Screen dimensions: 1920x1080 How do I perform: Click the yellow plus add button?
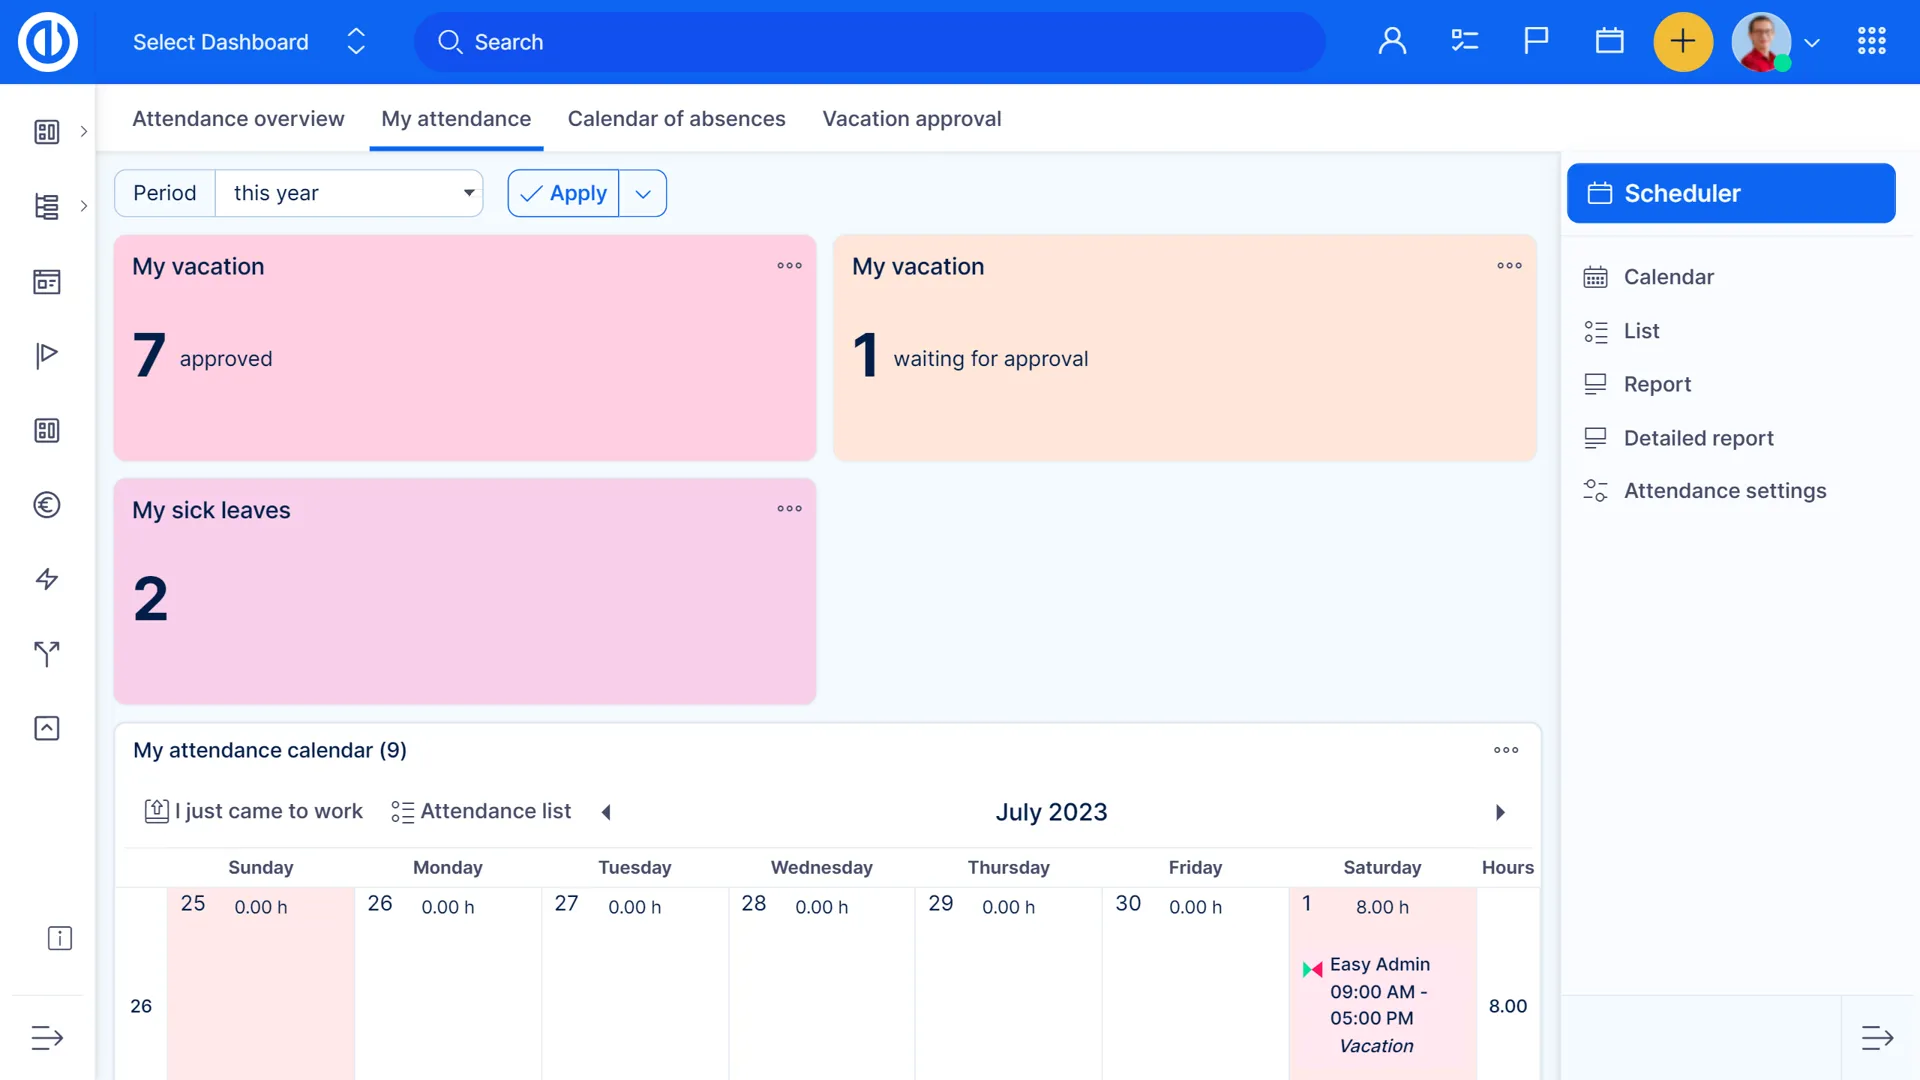coord(1683,42)
